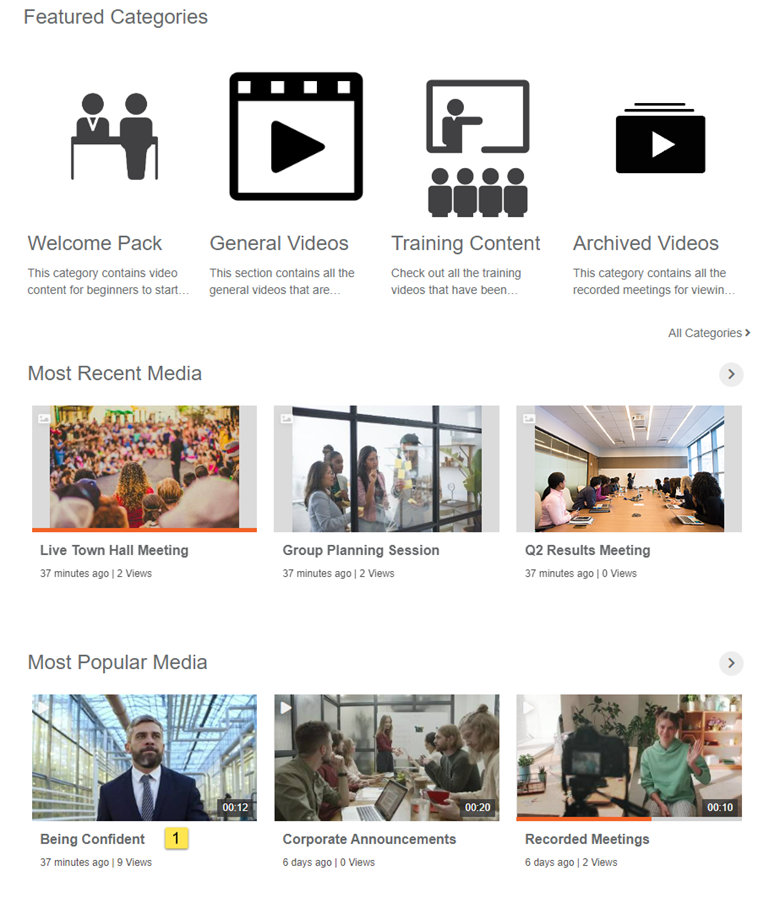
Task: Click the yellow badge numbered 1
Action: (x=176, y=838)
